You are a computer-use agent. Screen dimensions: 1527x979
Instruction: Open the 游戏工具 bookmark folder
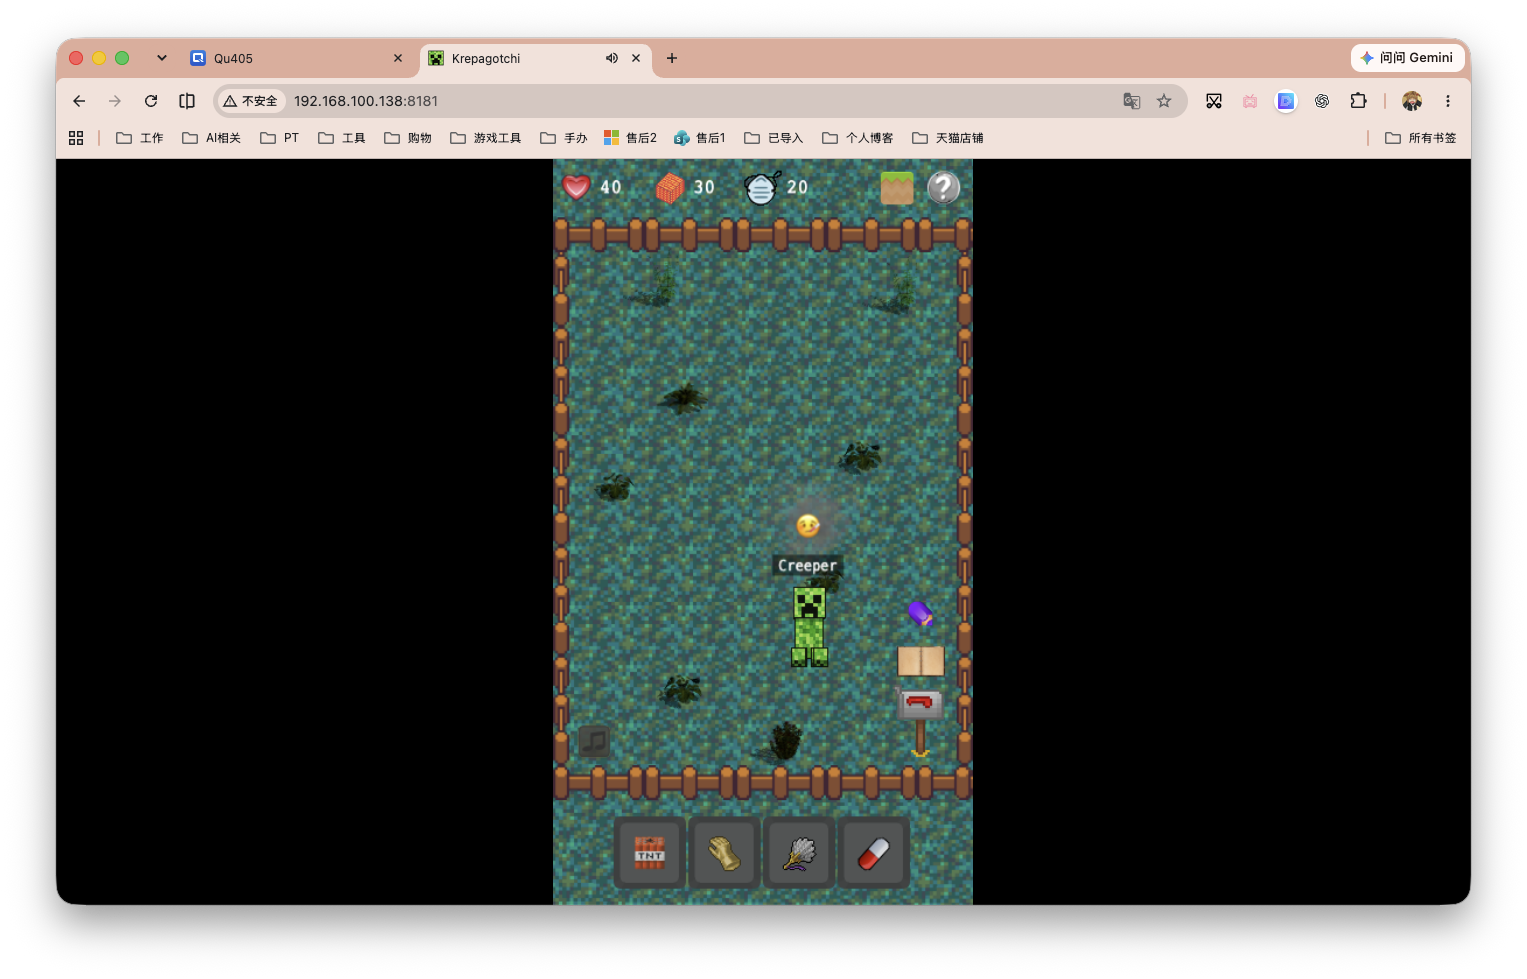(486, 138)
